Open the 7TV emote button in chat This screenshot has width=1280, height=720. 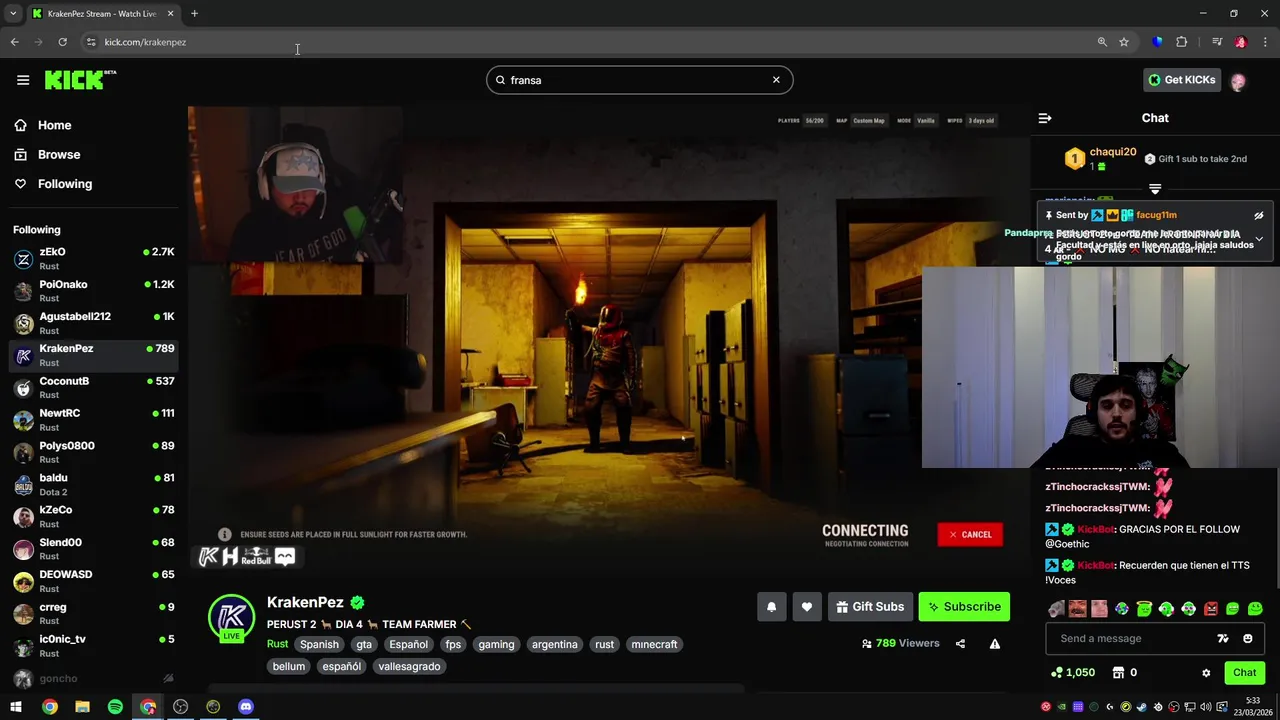[x=1222, y=639]
